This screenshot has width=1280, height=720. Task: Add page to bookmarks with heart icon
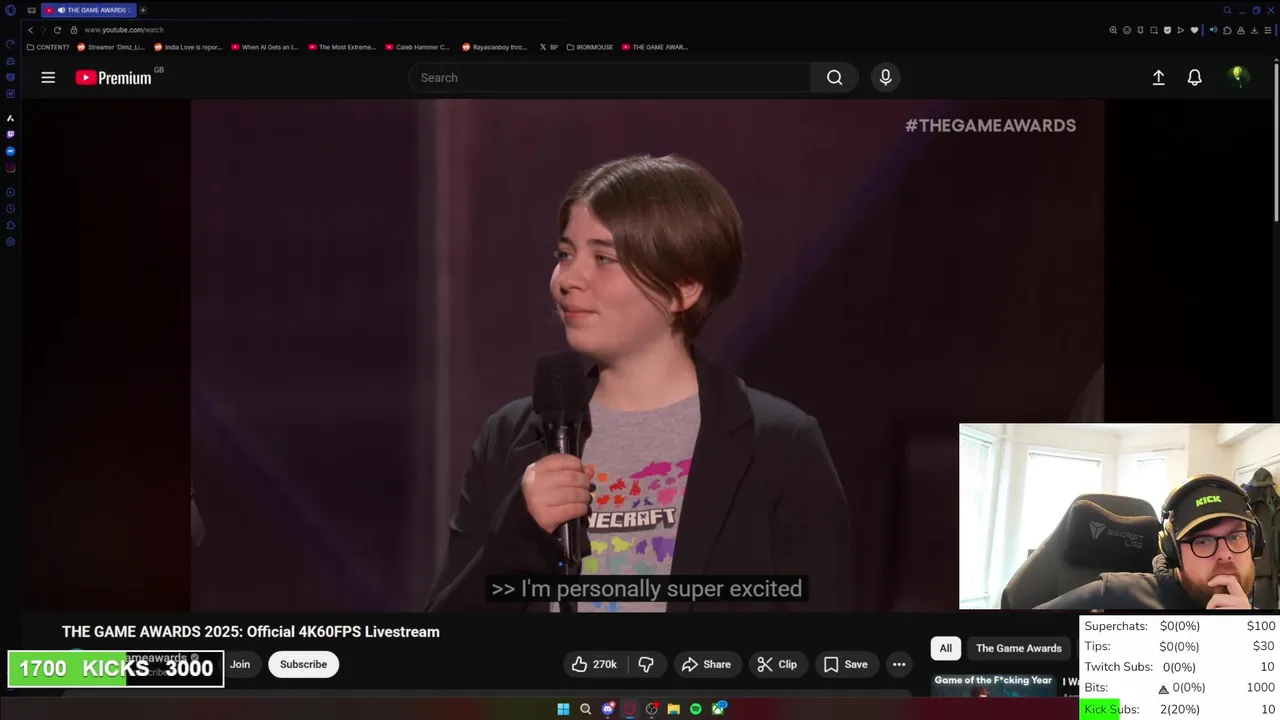(1194, 30)
